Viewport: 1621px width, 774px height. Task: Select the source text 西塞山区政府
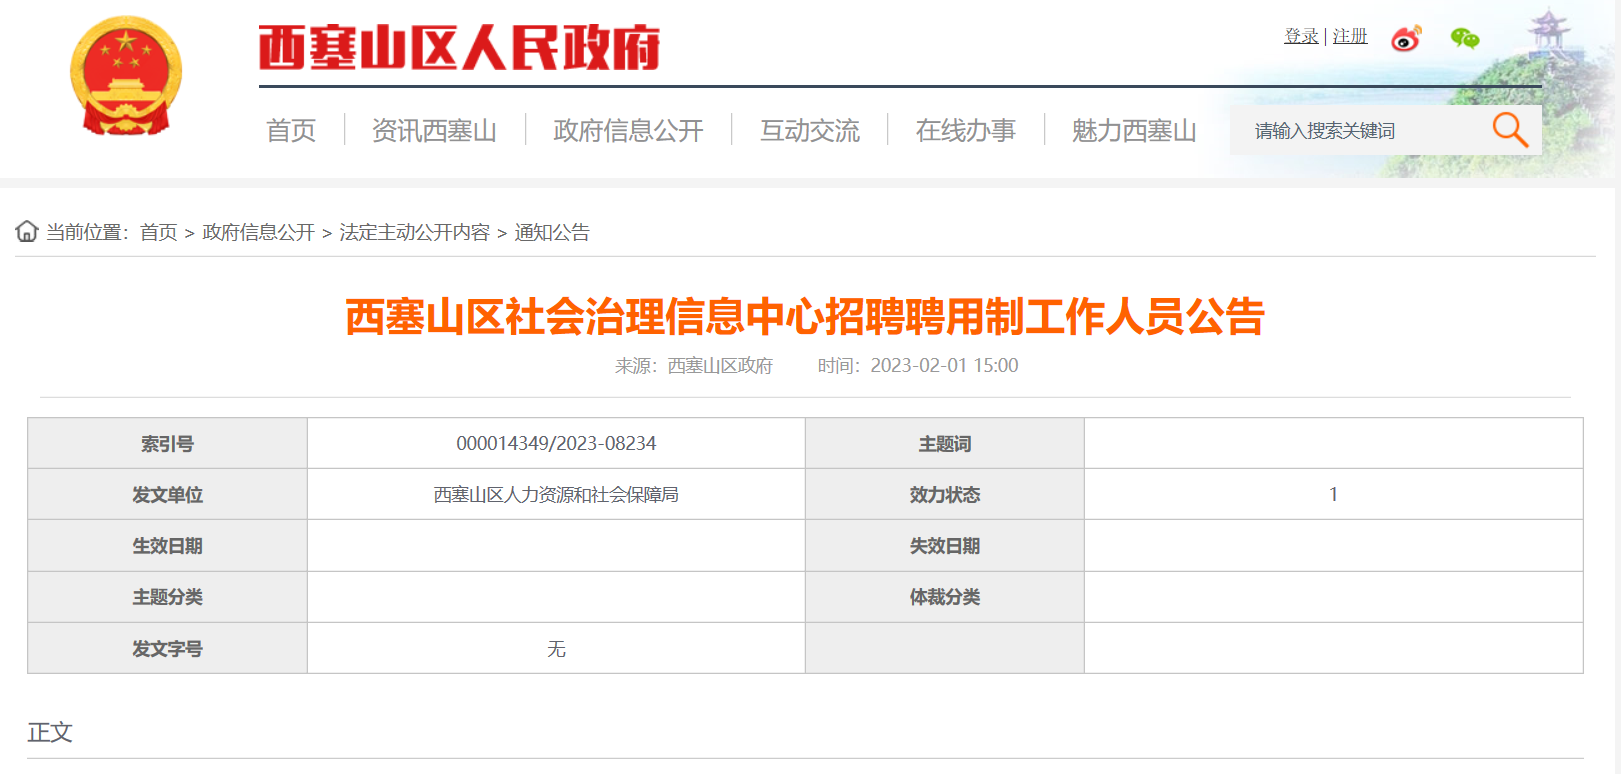(720, 366)
